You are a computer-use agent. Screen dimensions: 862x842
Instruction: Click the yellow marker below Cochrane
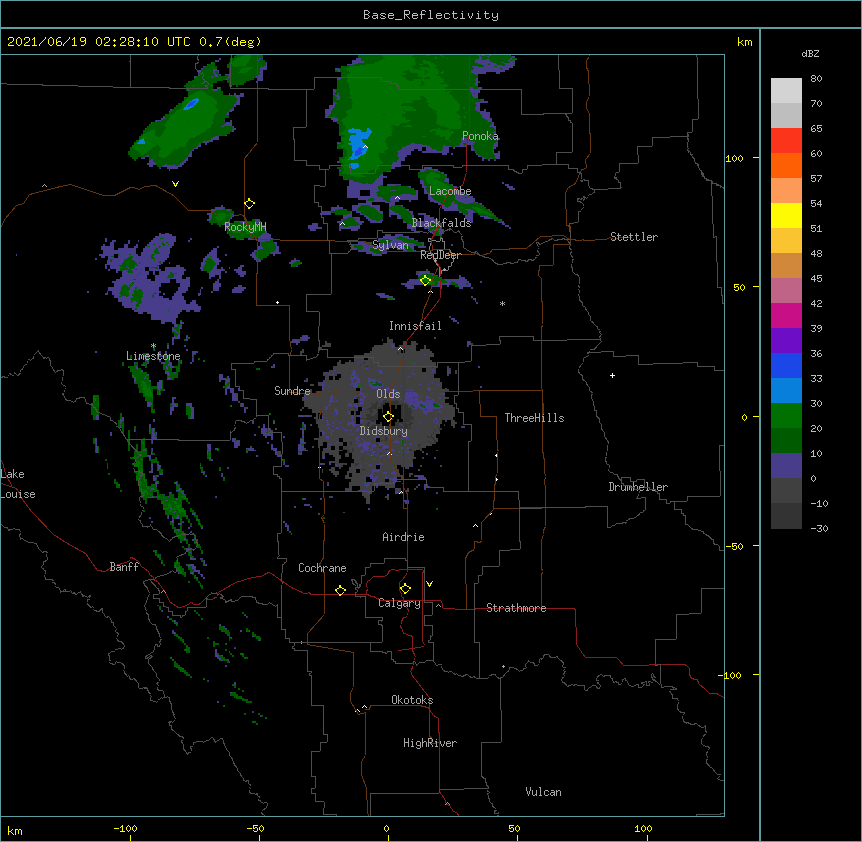pyautogui.click(x=340, y=590)
